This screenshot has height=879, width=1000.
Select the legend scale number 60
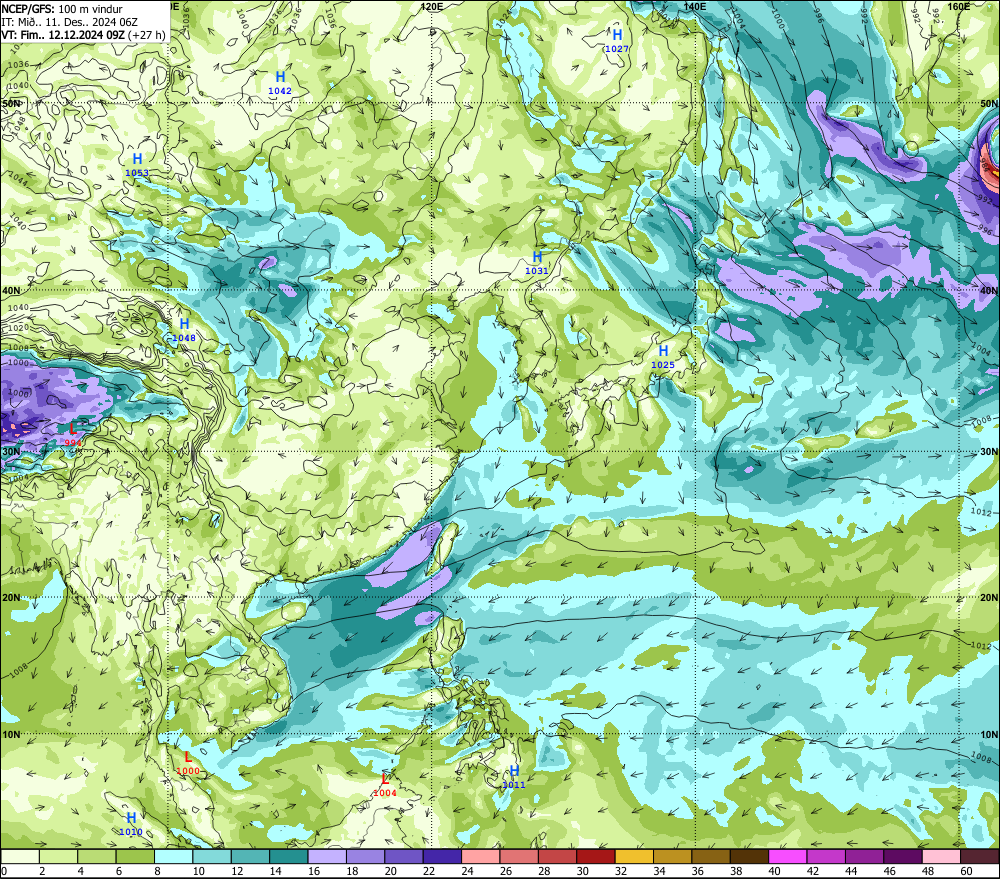(x=966, y=871)
